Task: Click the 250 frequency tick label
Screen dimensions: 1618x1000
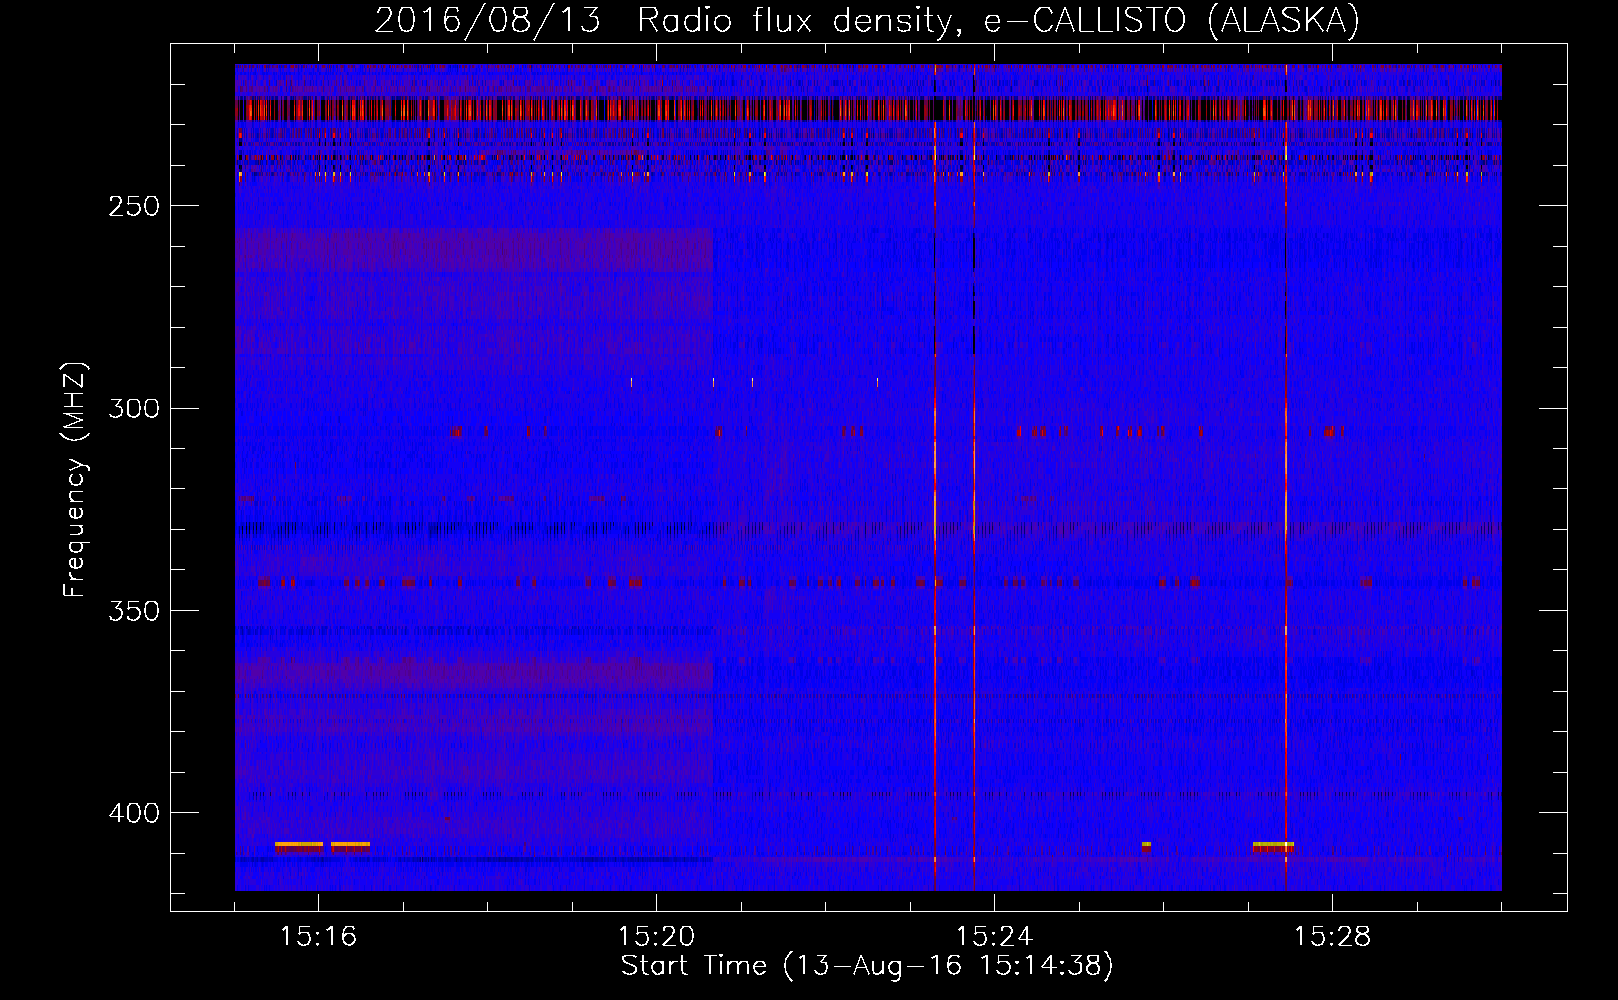Action: tap(134, 206)
